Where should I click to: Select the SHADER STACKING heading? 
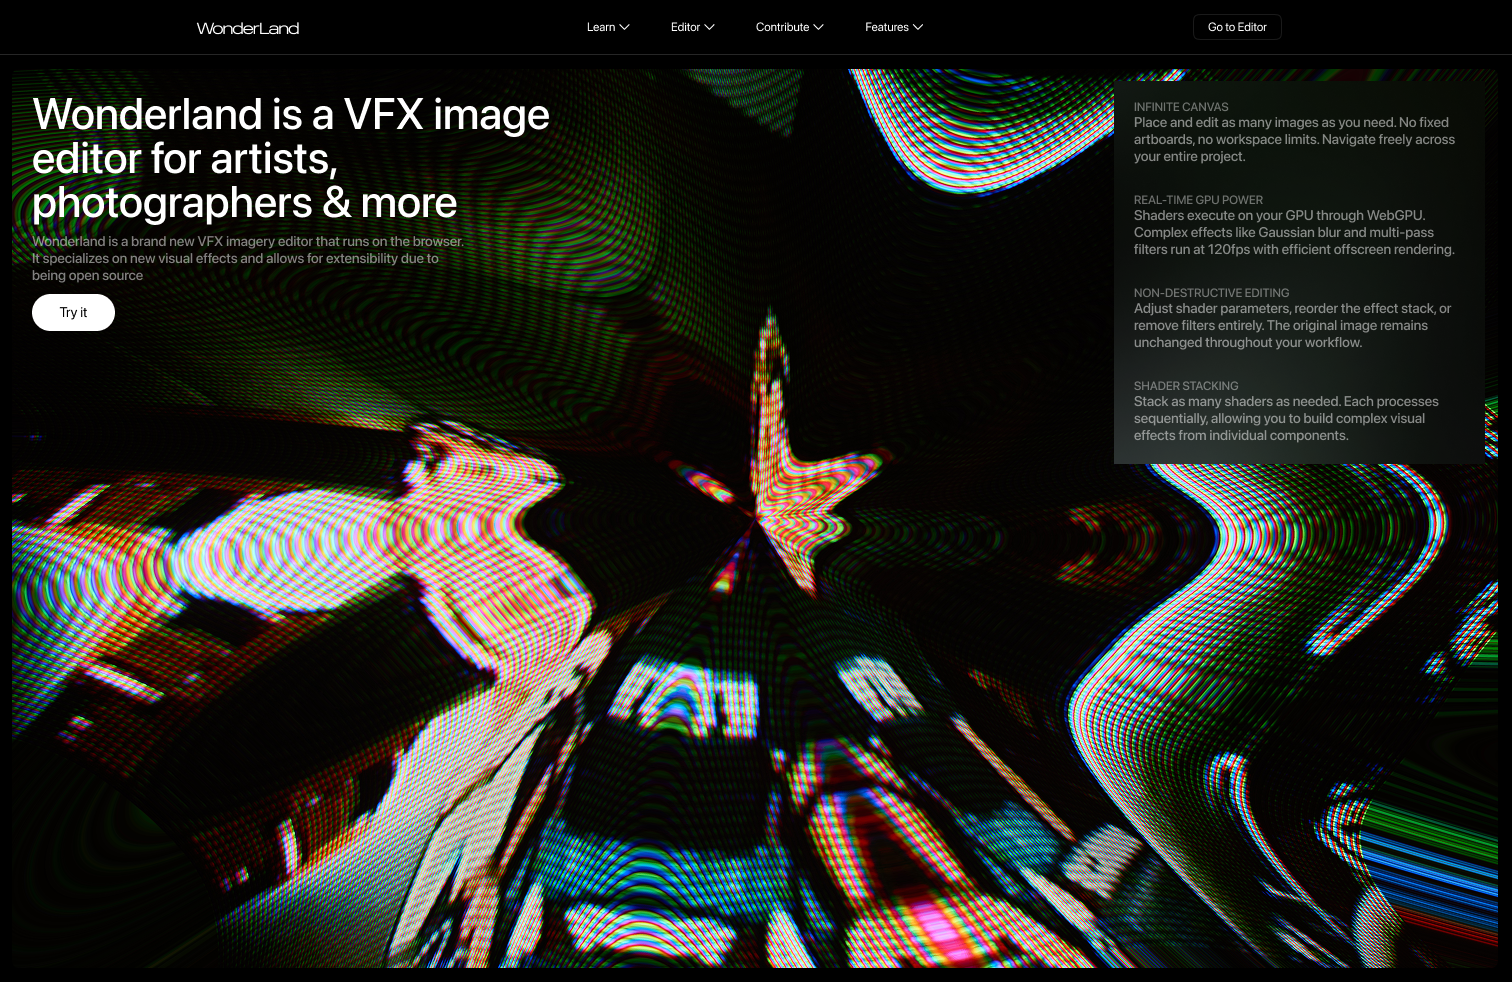coord(1186,386)
